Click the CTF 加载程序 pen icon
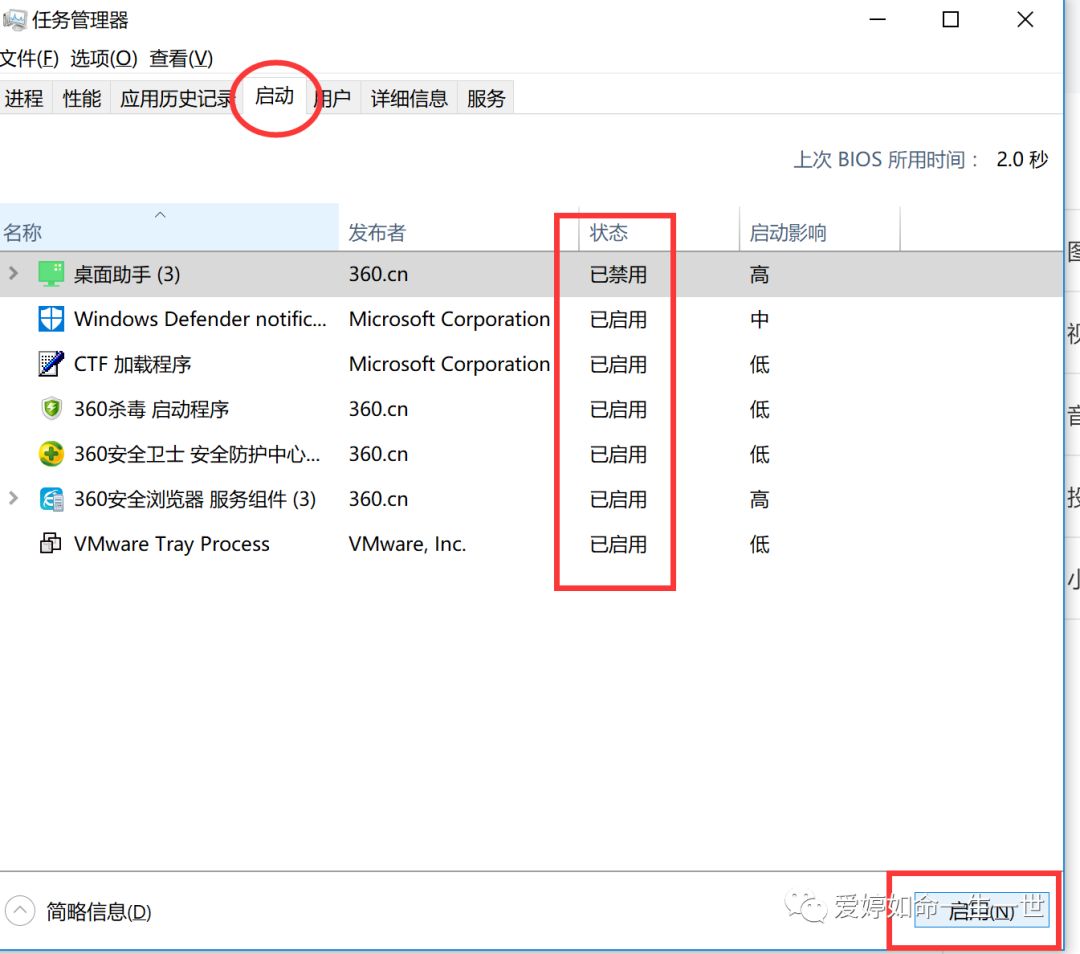1080x954 pixels. [x=51, y=364]
